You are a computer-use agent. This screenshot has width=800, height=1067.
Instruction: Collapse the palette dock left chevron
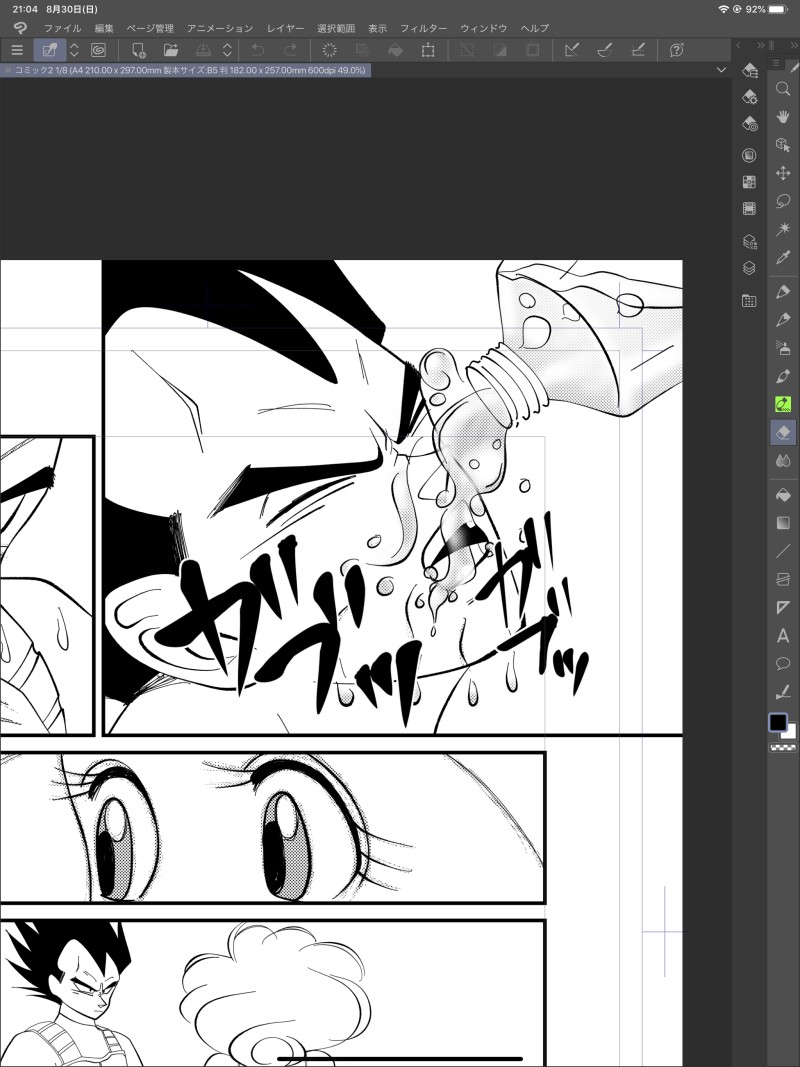pos(738,46)
